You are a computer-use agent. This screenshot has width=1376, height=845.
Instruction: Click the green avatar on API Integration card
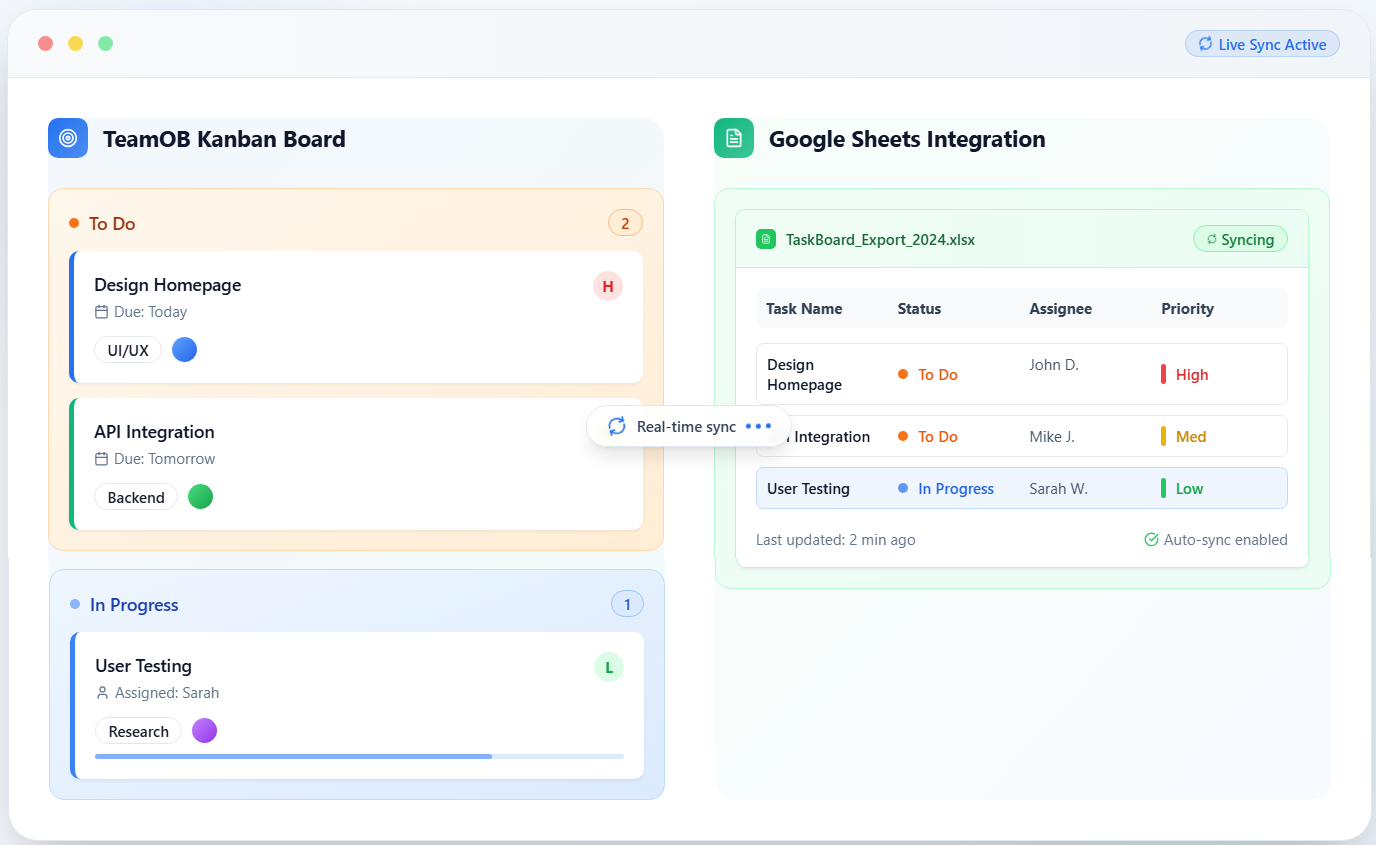point(200,496)
